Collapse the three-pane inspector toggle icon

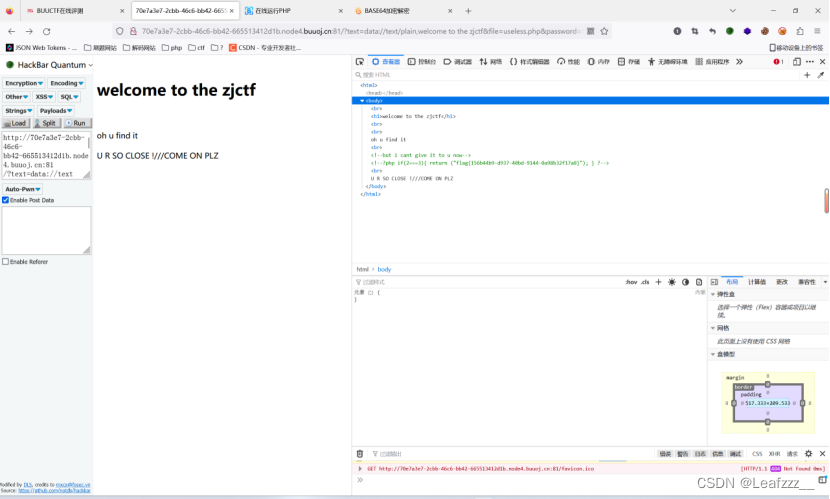click(714, 282)
